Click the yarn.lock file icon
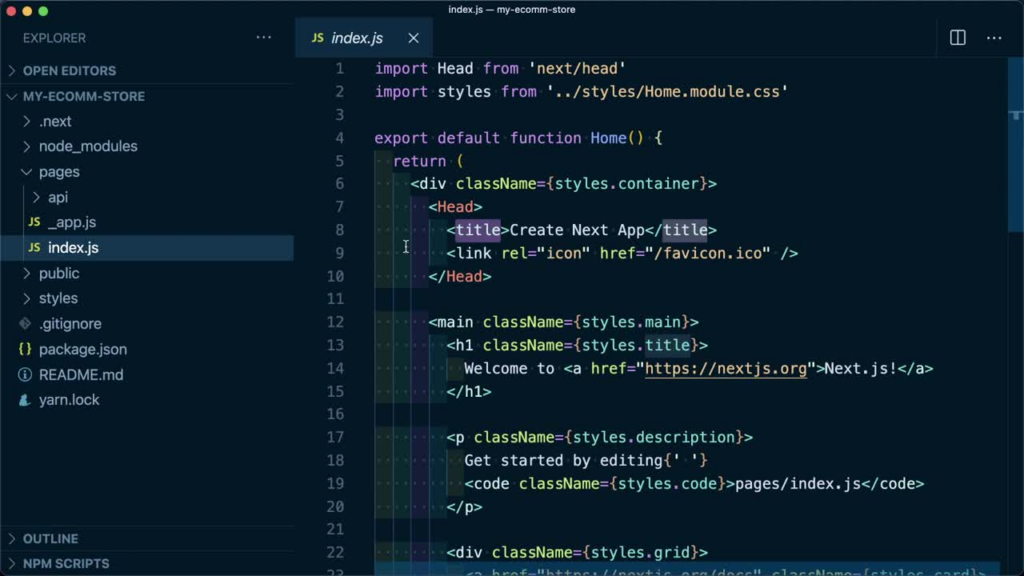 pos(25,400)
